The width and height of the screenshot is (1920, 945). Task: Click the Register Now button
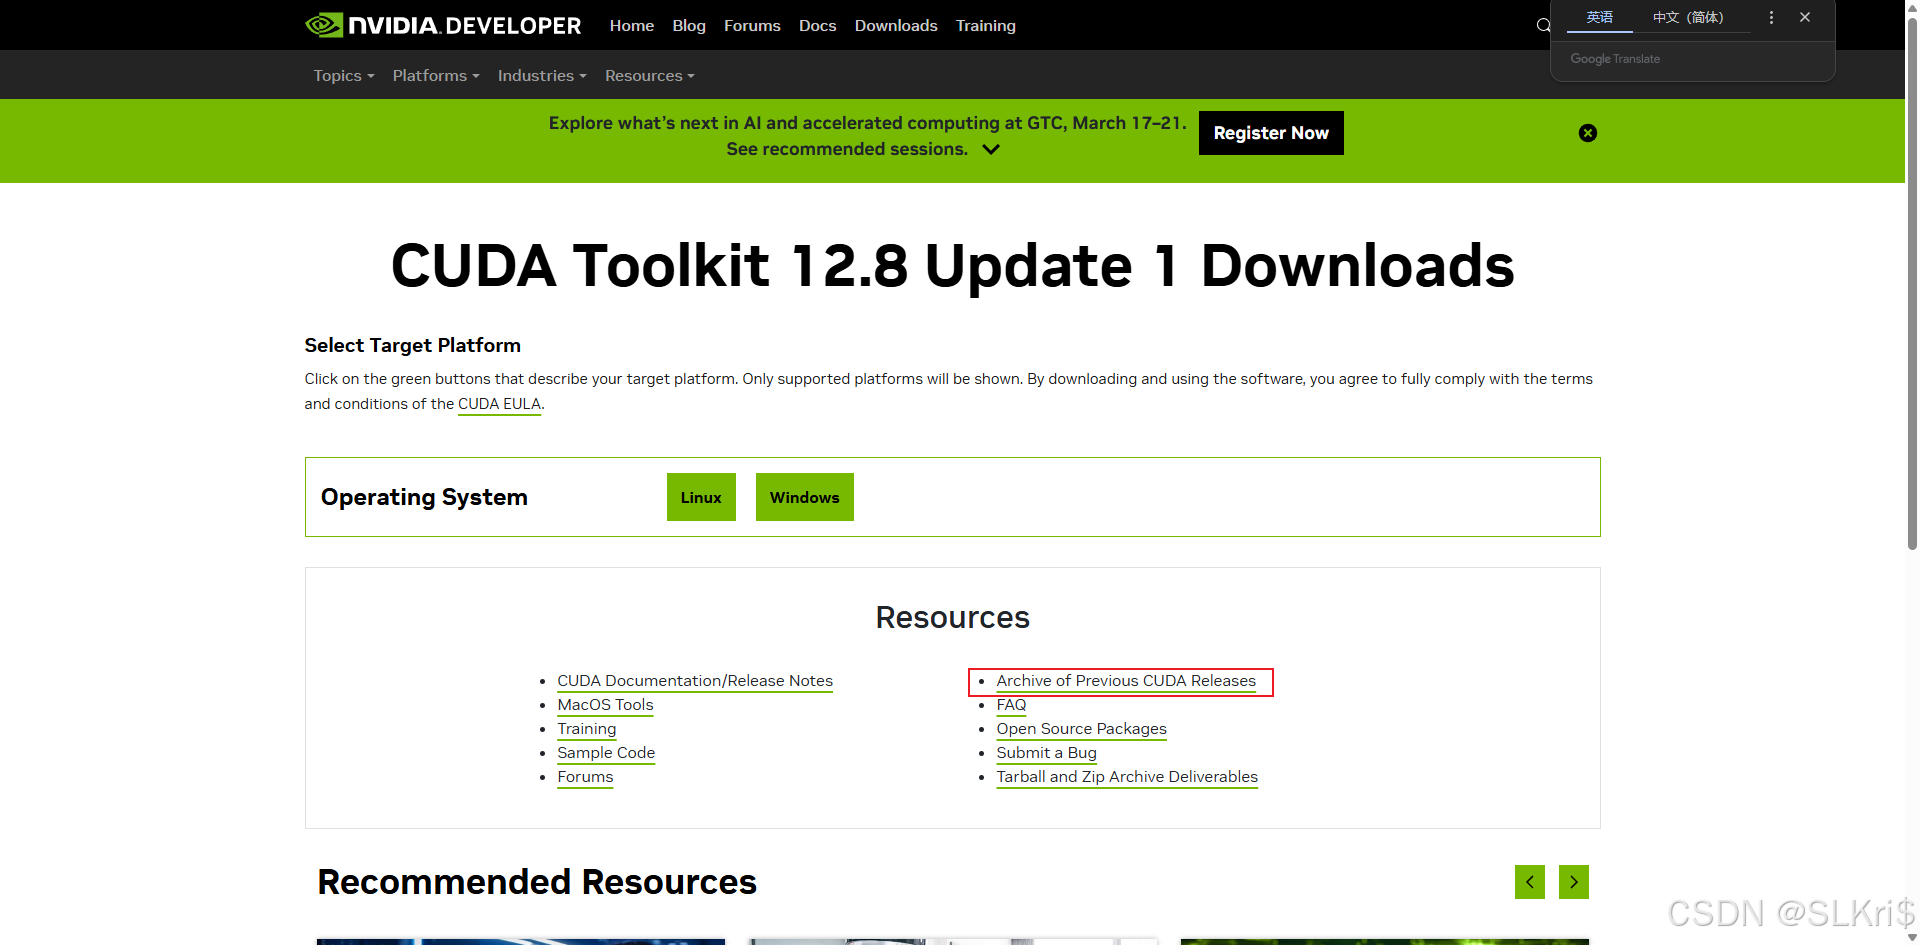[x=1271, y=133]
